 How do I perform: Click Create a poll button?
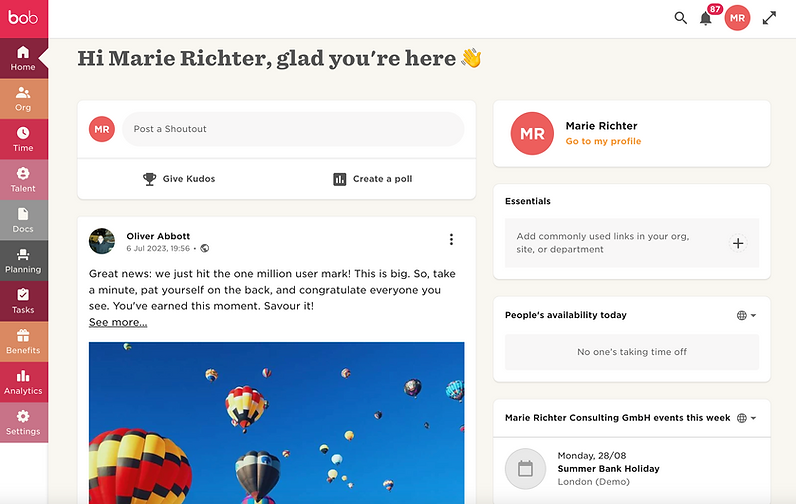click(373, 179)
